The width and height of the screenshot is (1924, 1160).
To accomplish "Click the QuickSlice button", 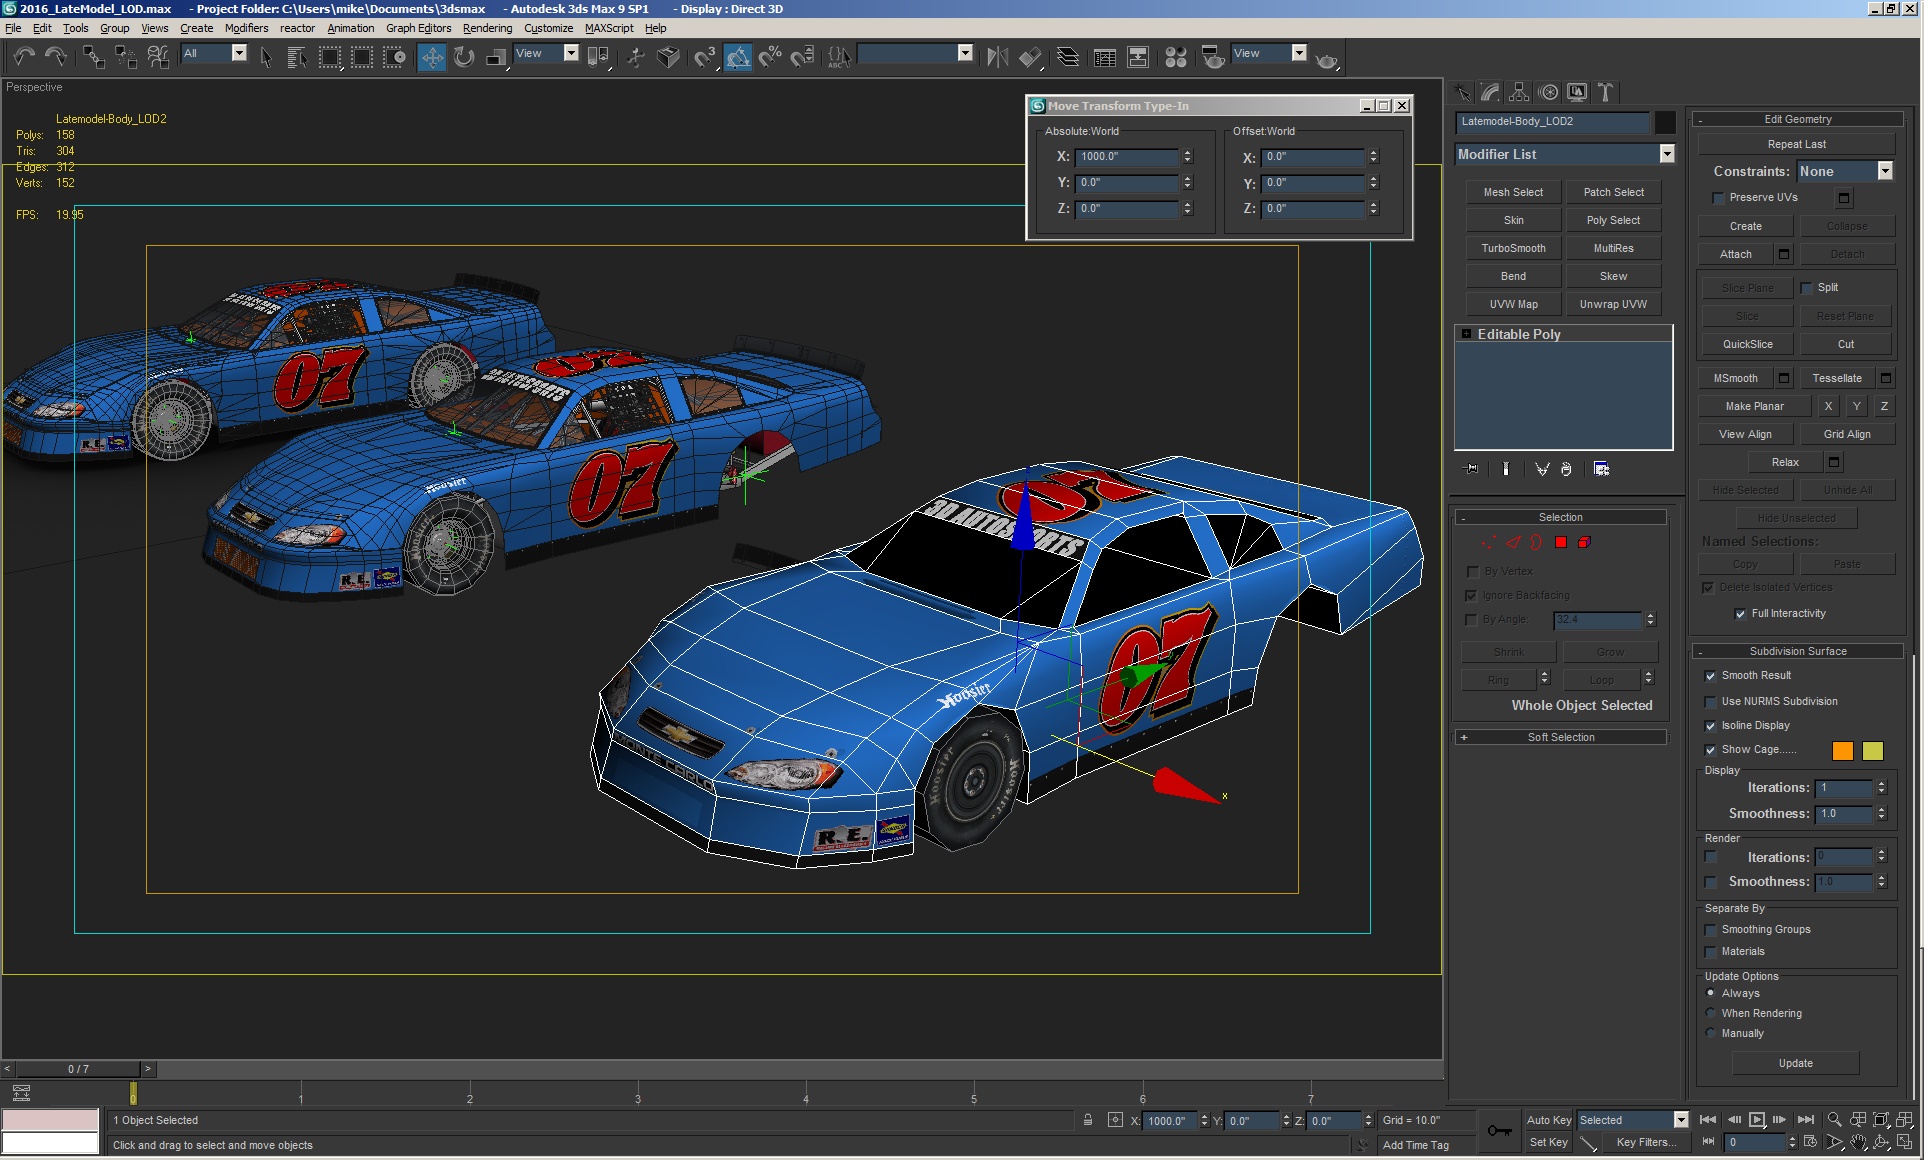I will coord(1747,344).
